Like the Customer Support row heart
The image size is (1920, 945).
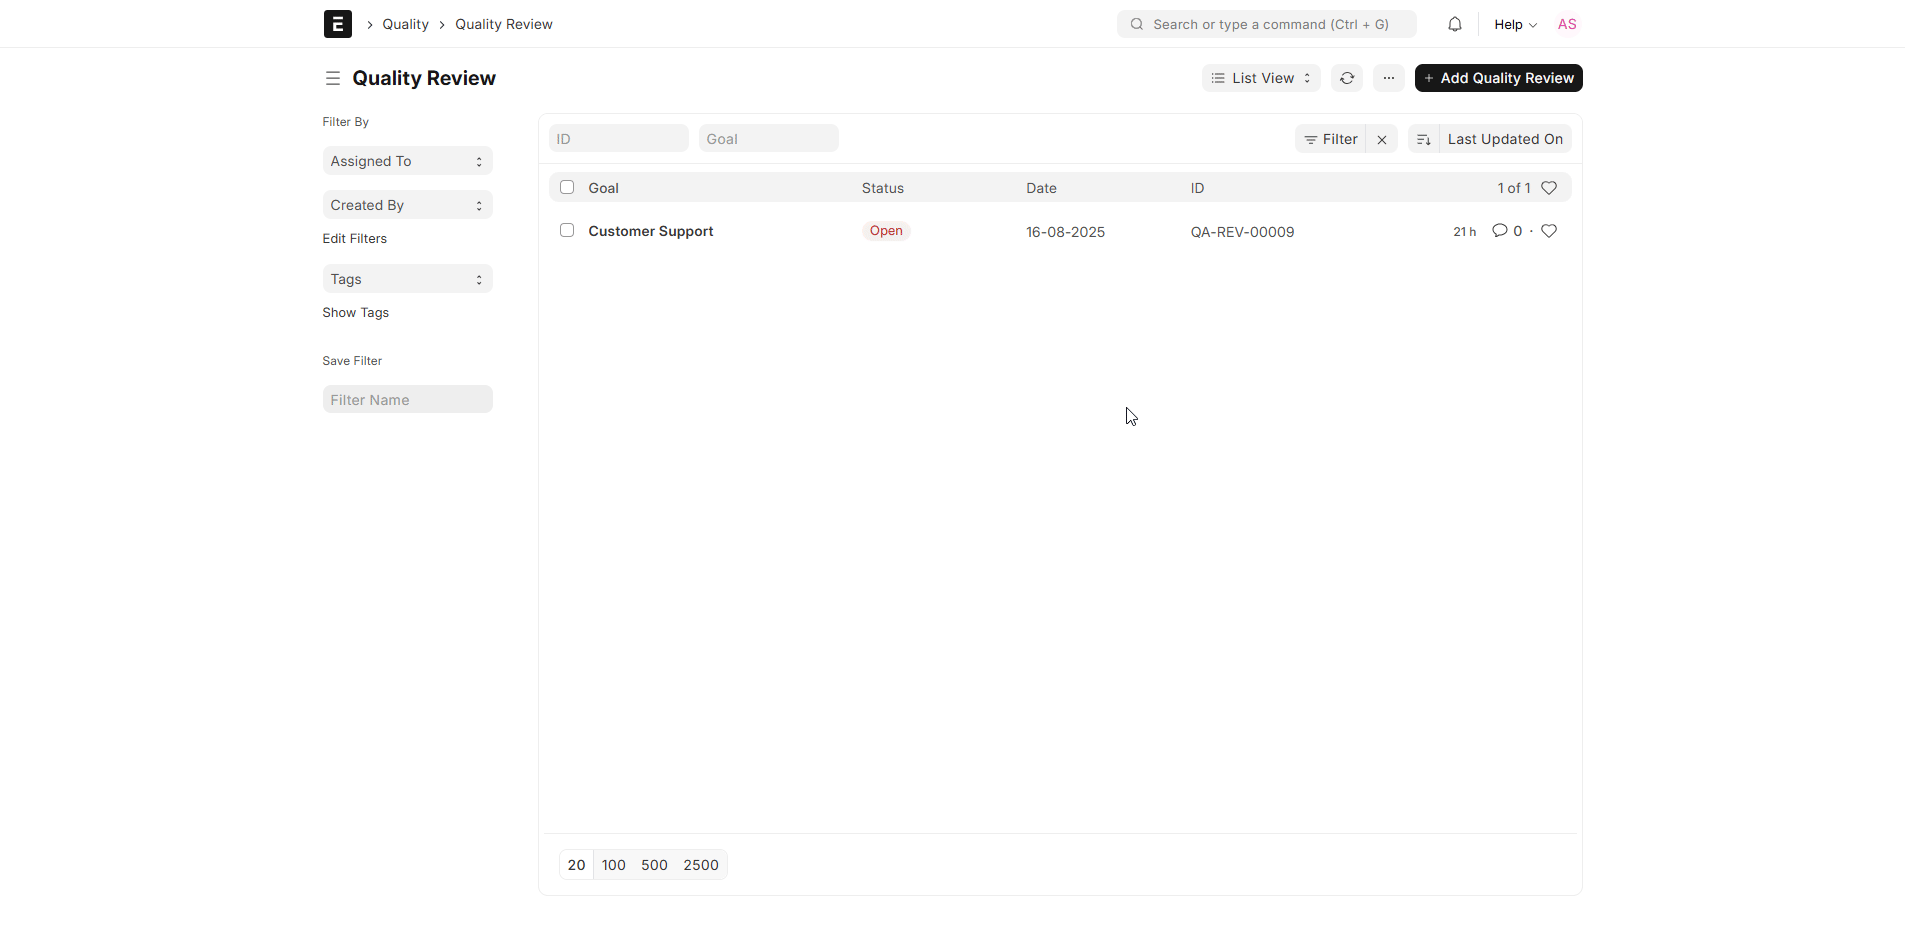pos(1549,231)
